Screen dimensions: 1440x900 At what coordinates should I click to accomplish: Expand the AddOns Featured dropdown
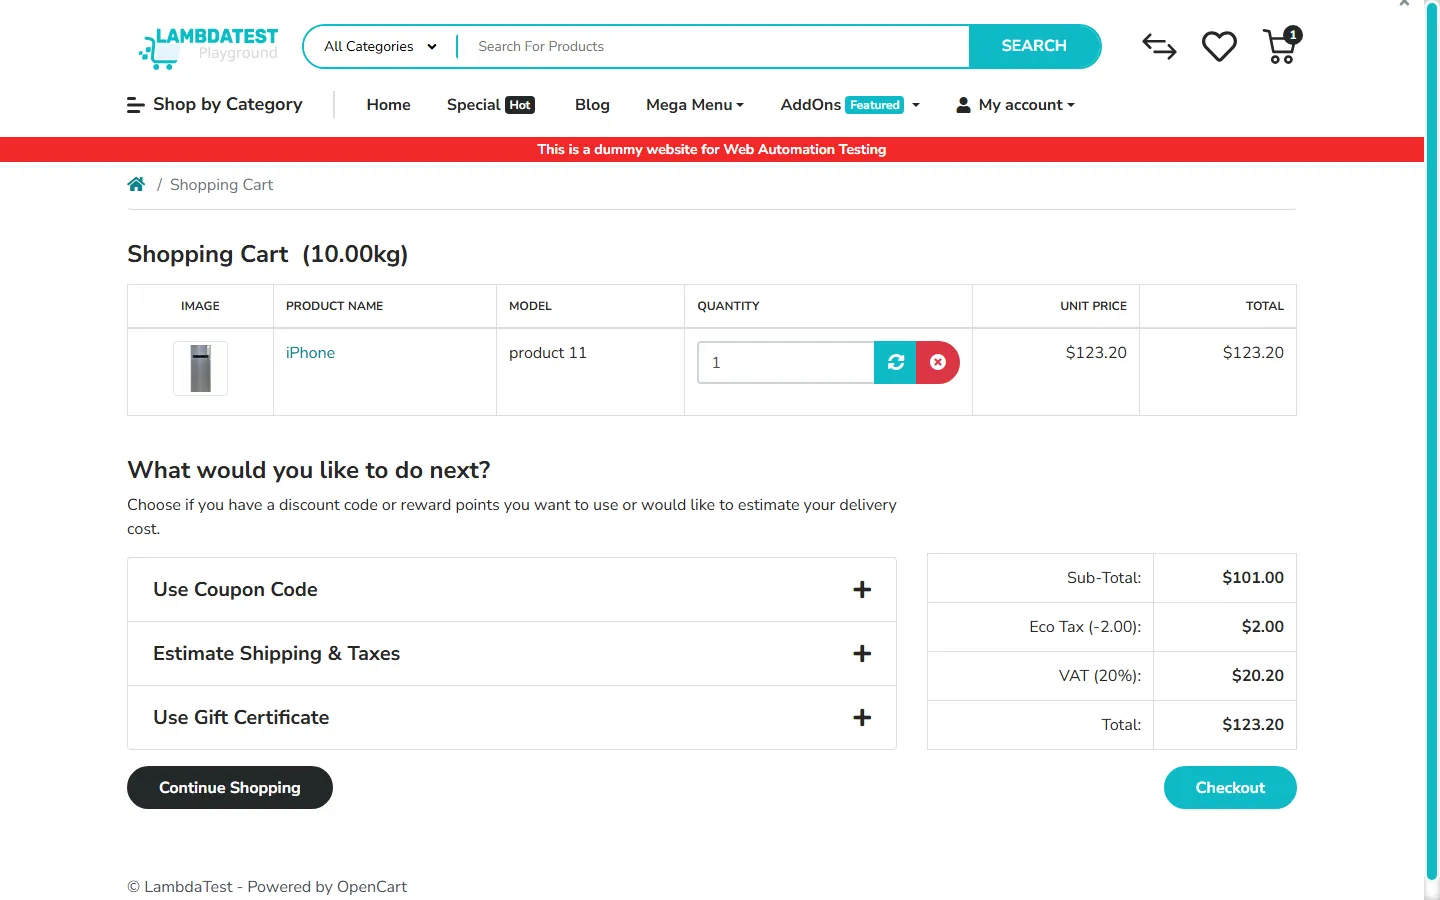(x=850, y=105)
